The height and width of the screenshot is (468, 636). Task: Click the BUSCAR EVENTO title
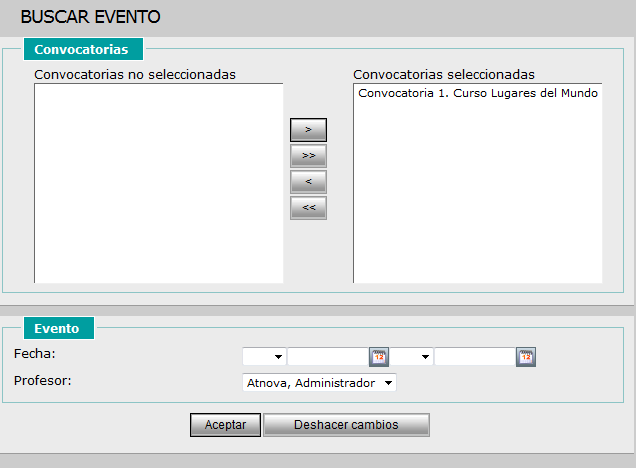90,17
